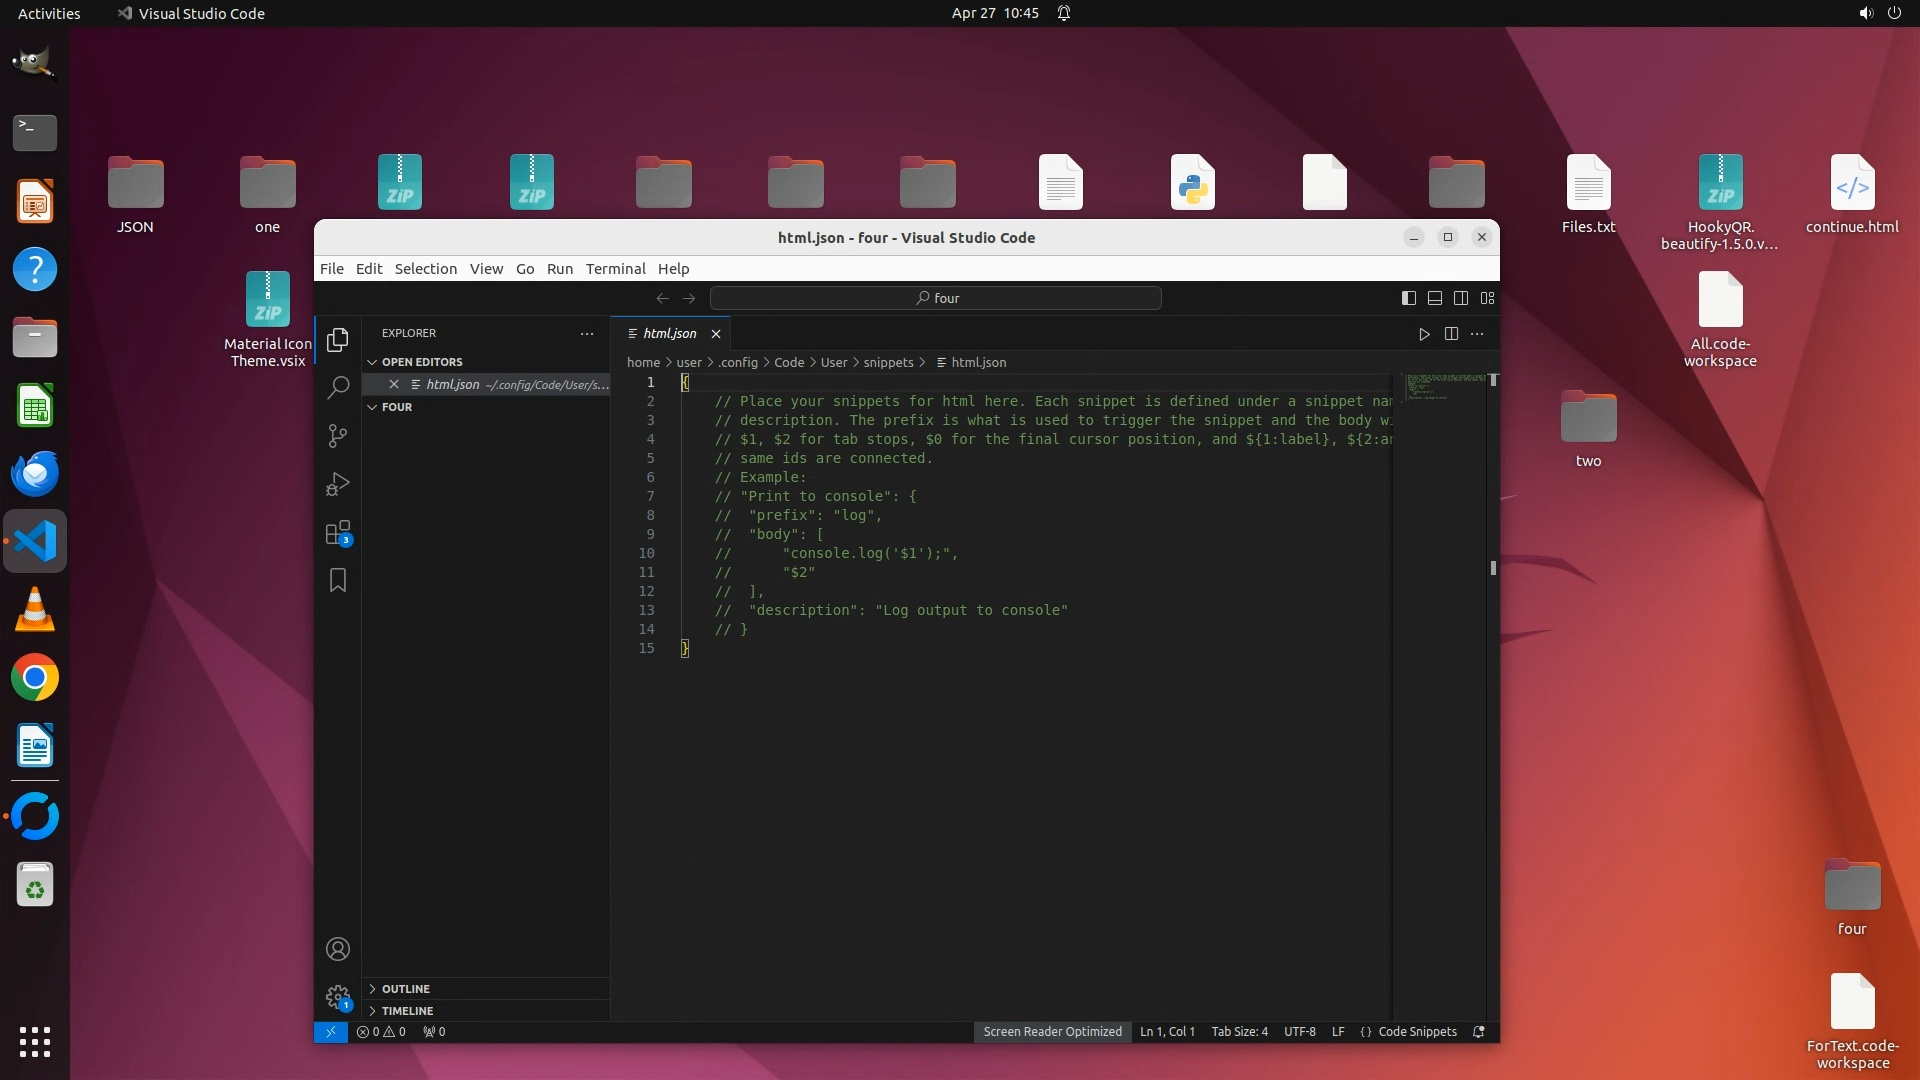The height and width of the screenshot is (1080, 1920).
Task: Open the Search view in activity bar
Action: pos(338,387)
